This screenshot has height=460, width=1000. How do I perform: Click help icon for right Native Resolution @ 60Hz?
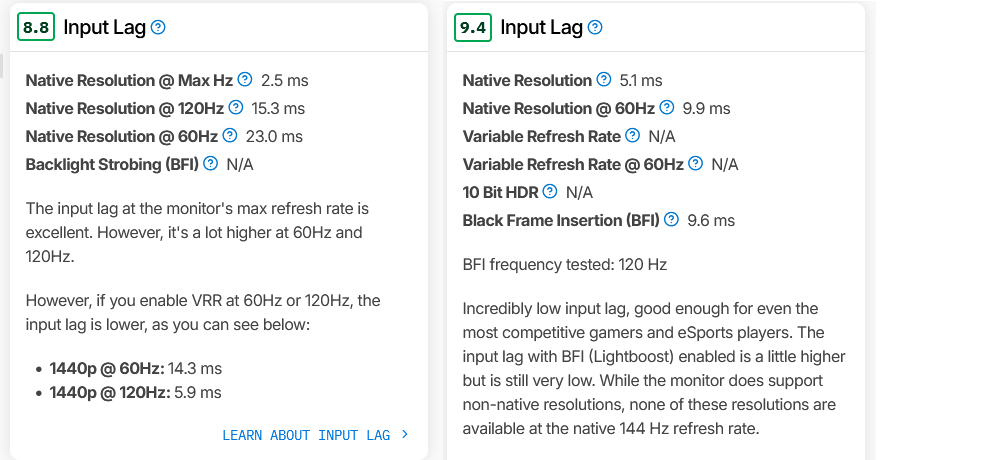click(667, 107)
